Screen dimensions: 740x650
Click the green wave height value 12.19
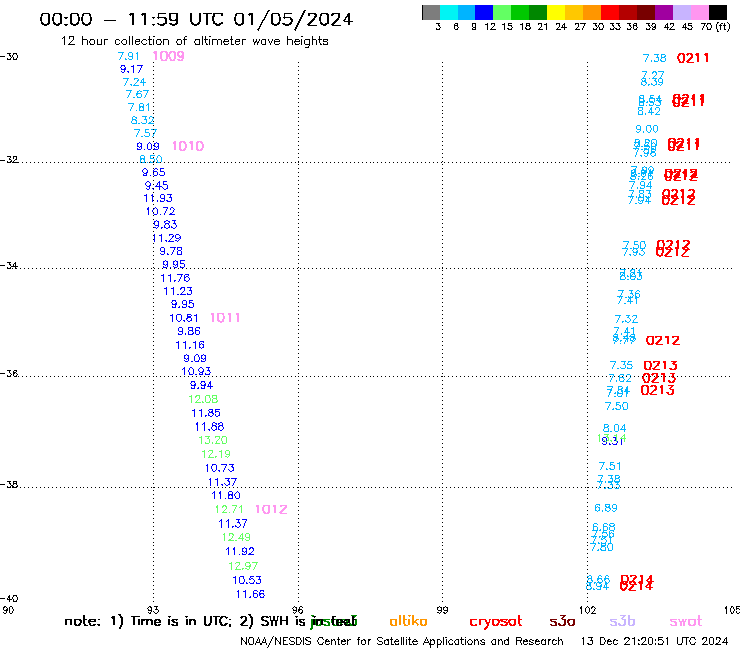[x=216, y=454]
